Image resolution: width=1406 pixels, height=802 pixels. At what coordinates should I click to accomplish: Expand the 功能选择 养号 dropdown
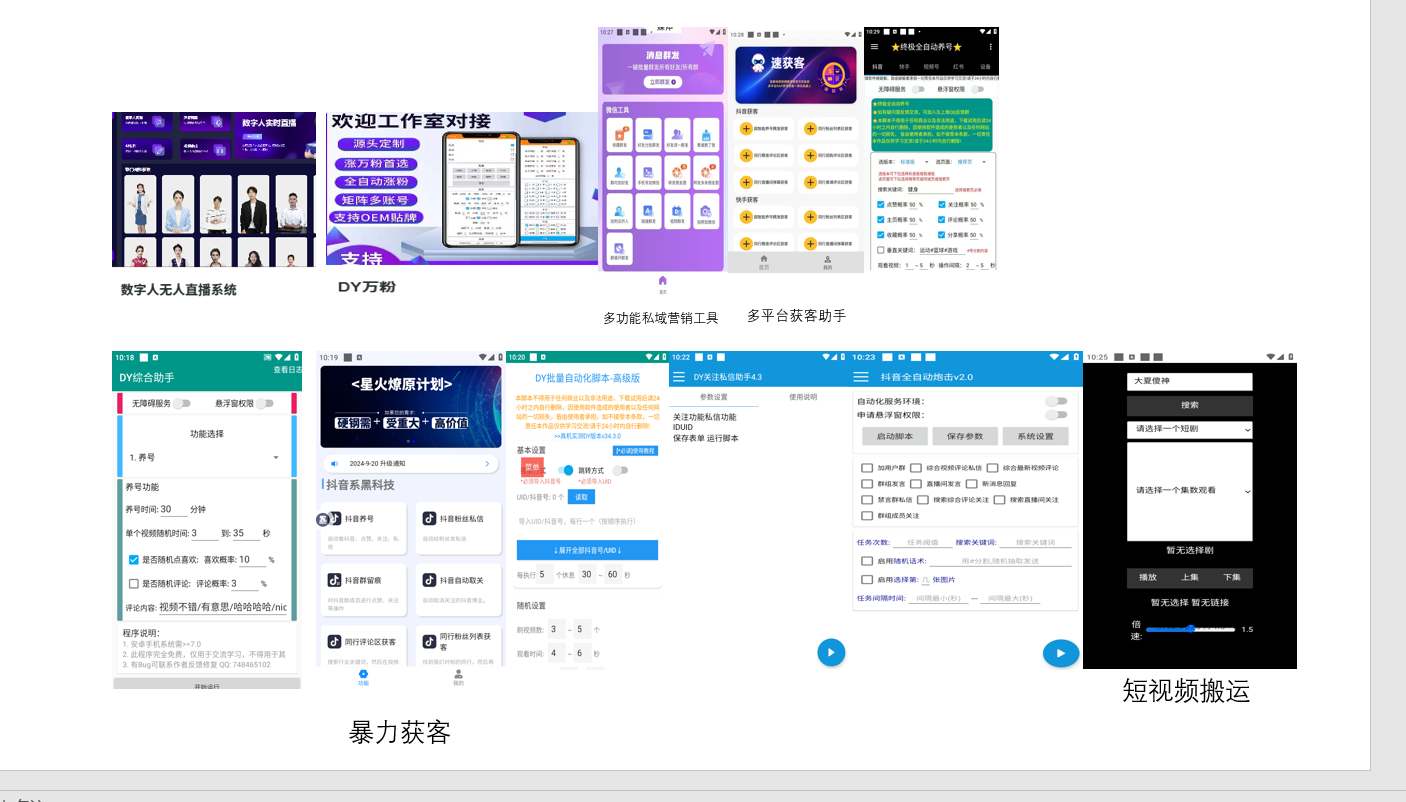click(202, 456)
